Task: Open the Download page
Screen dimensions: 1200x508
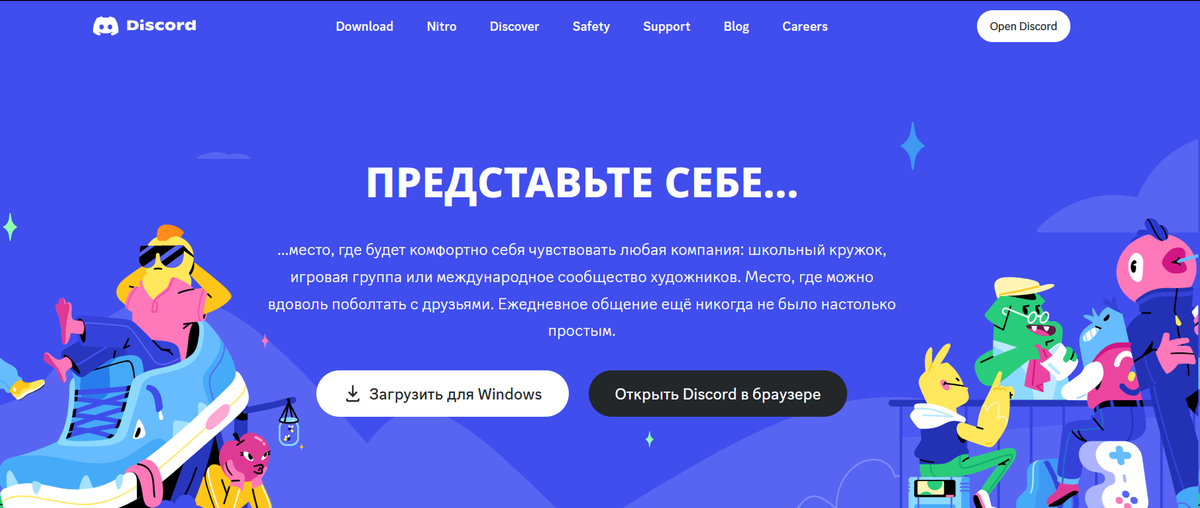Action: (x=364, y=27)
